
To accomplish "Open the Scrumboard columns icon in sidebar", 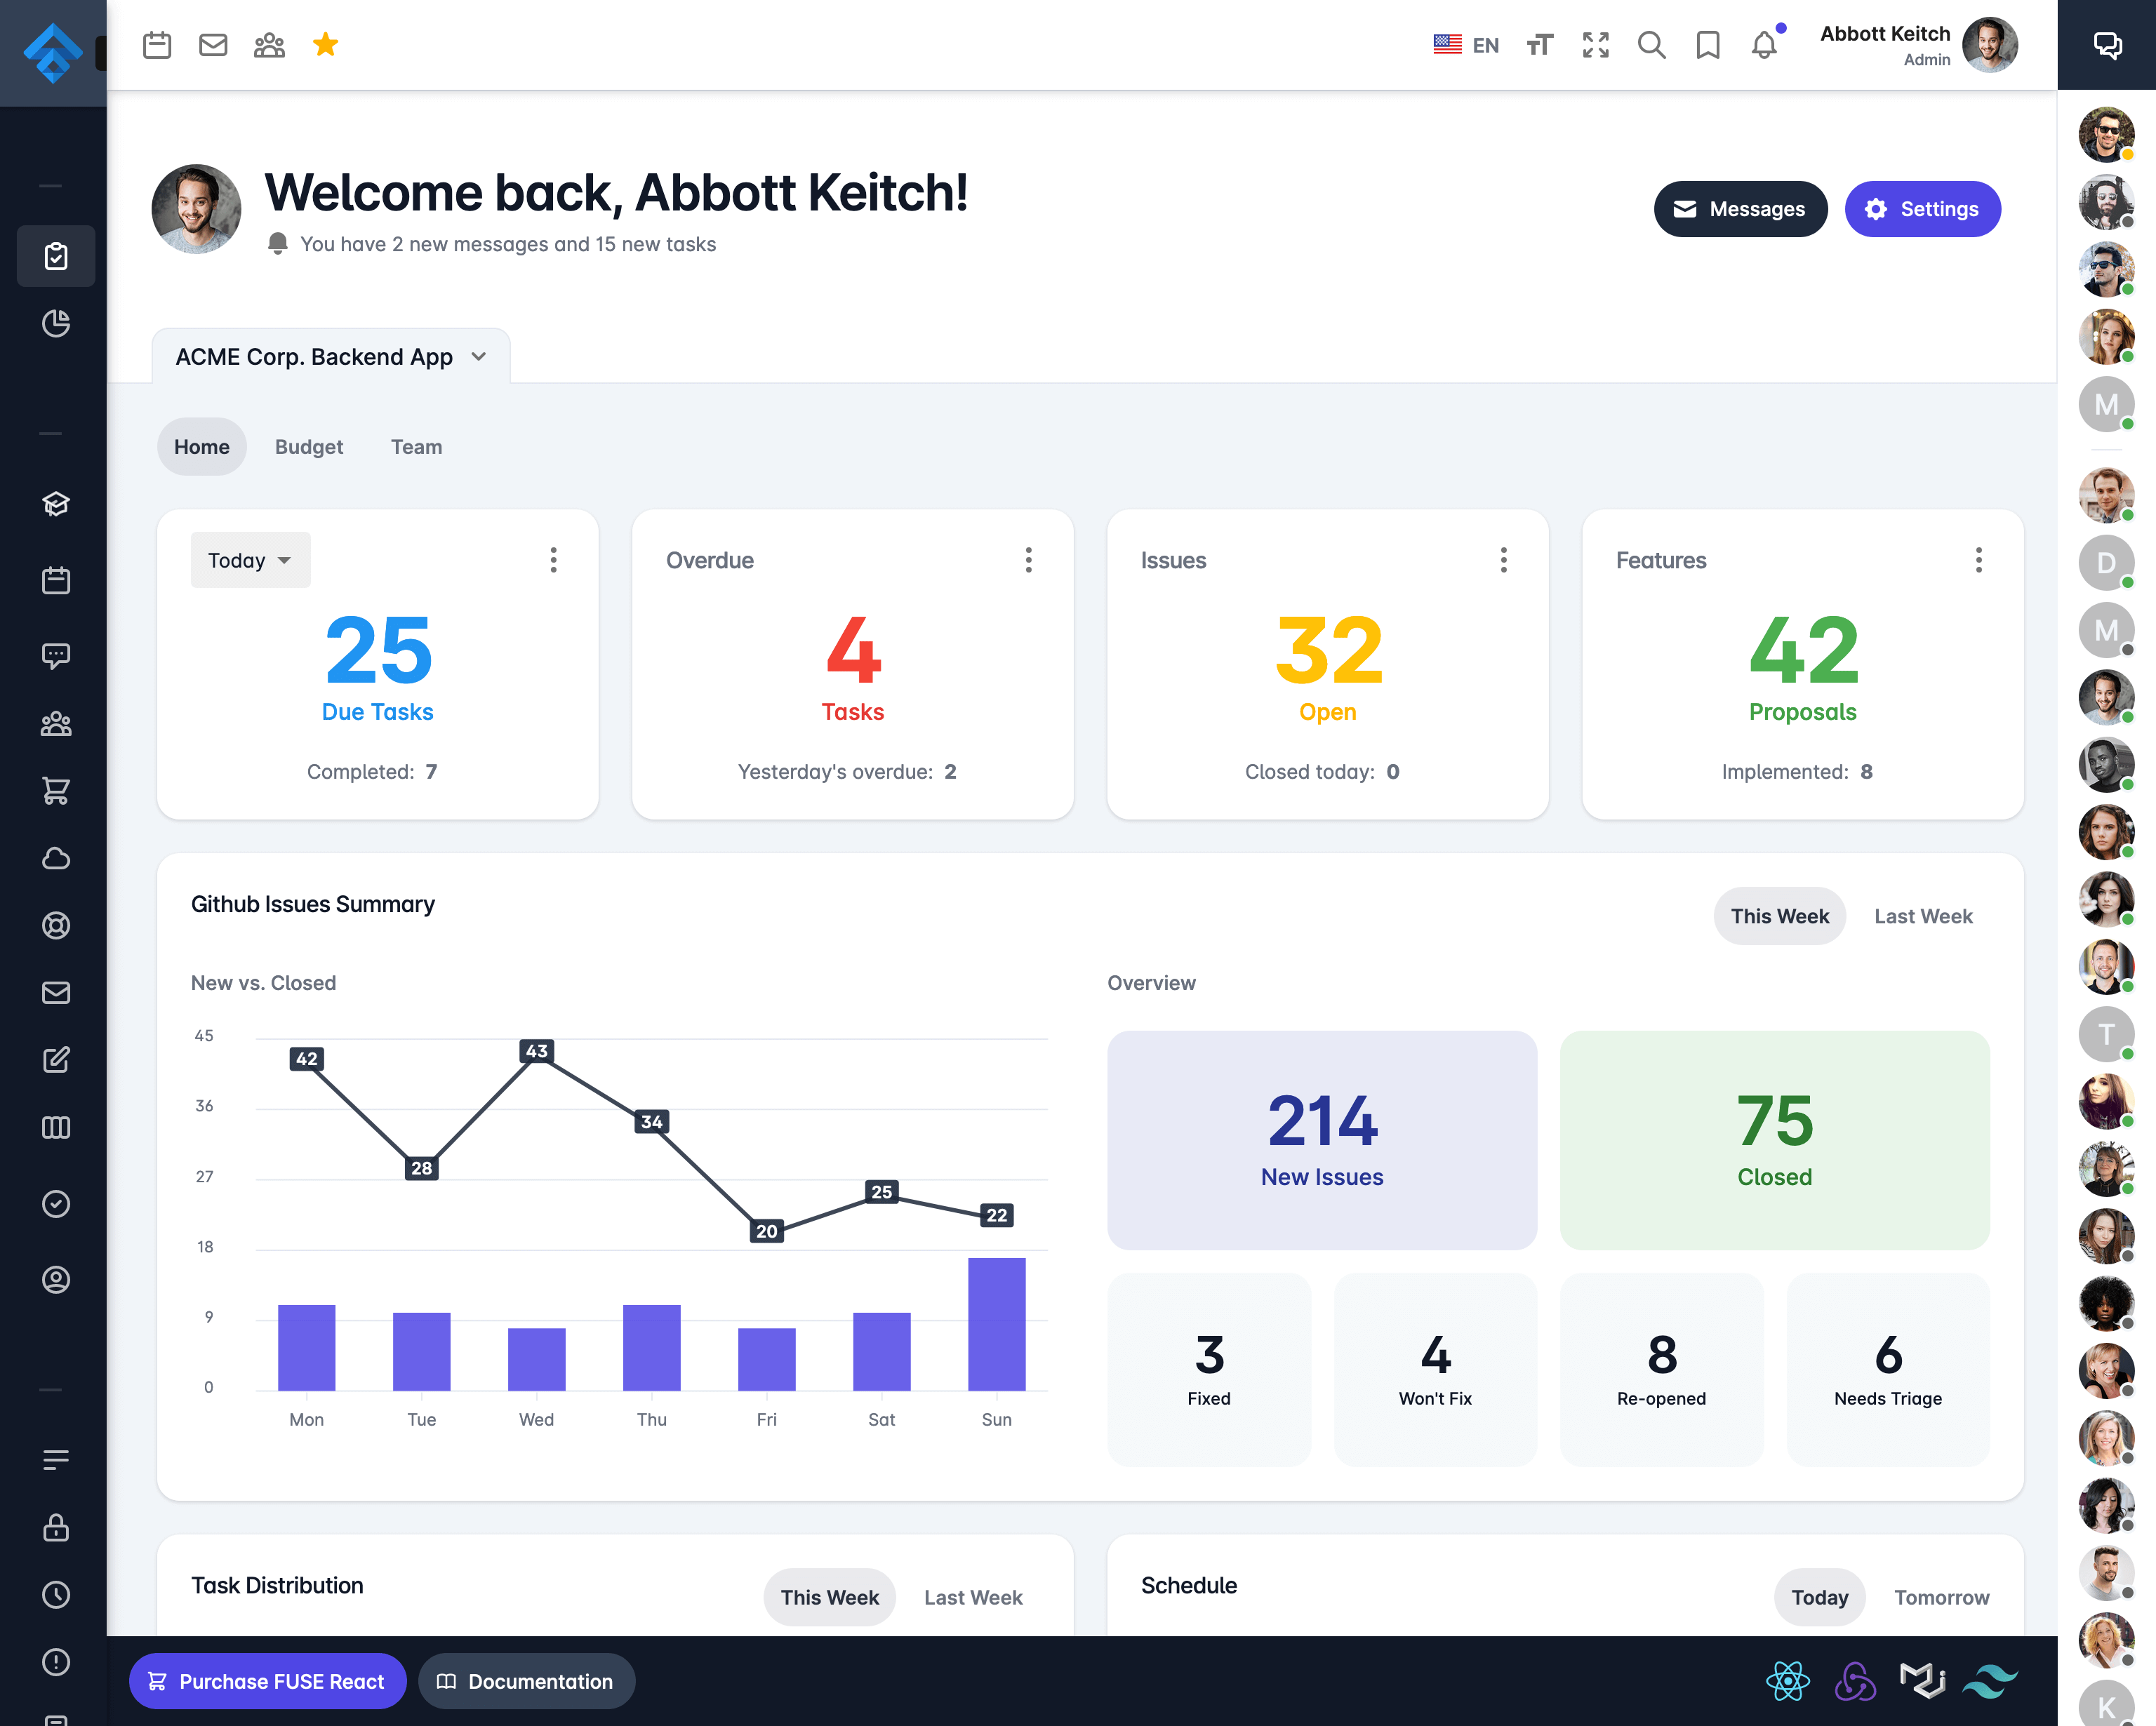I will click(x=56, y=1127).
